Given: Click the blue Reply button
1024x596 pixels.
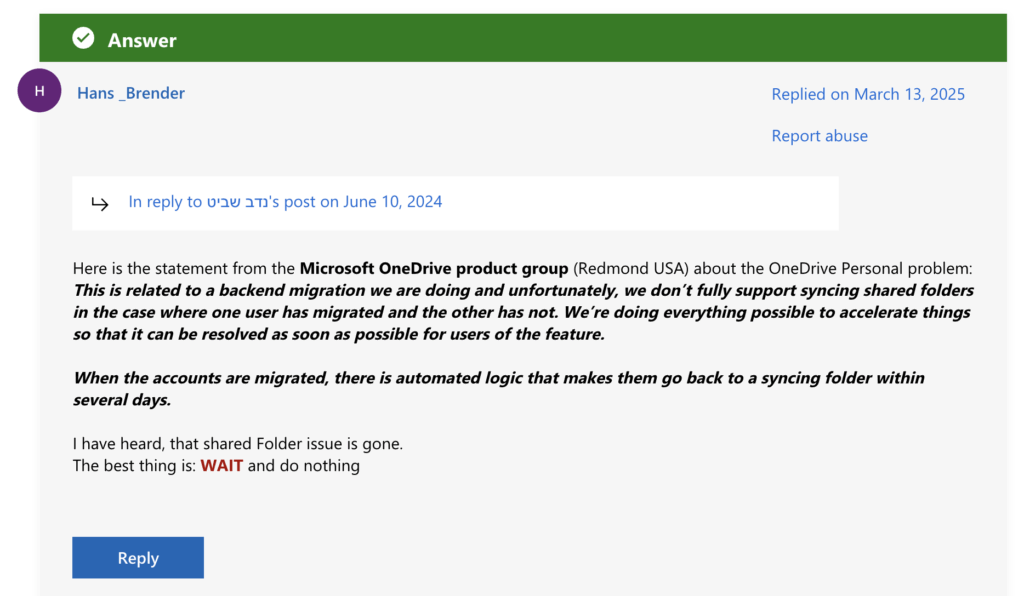Looking at the screenshot, I should 138,557.
